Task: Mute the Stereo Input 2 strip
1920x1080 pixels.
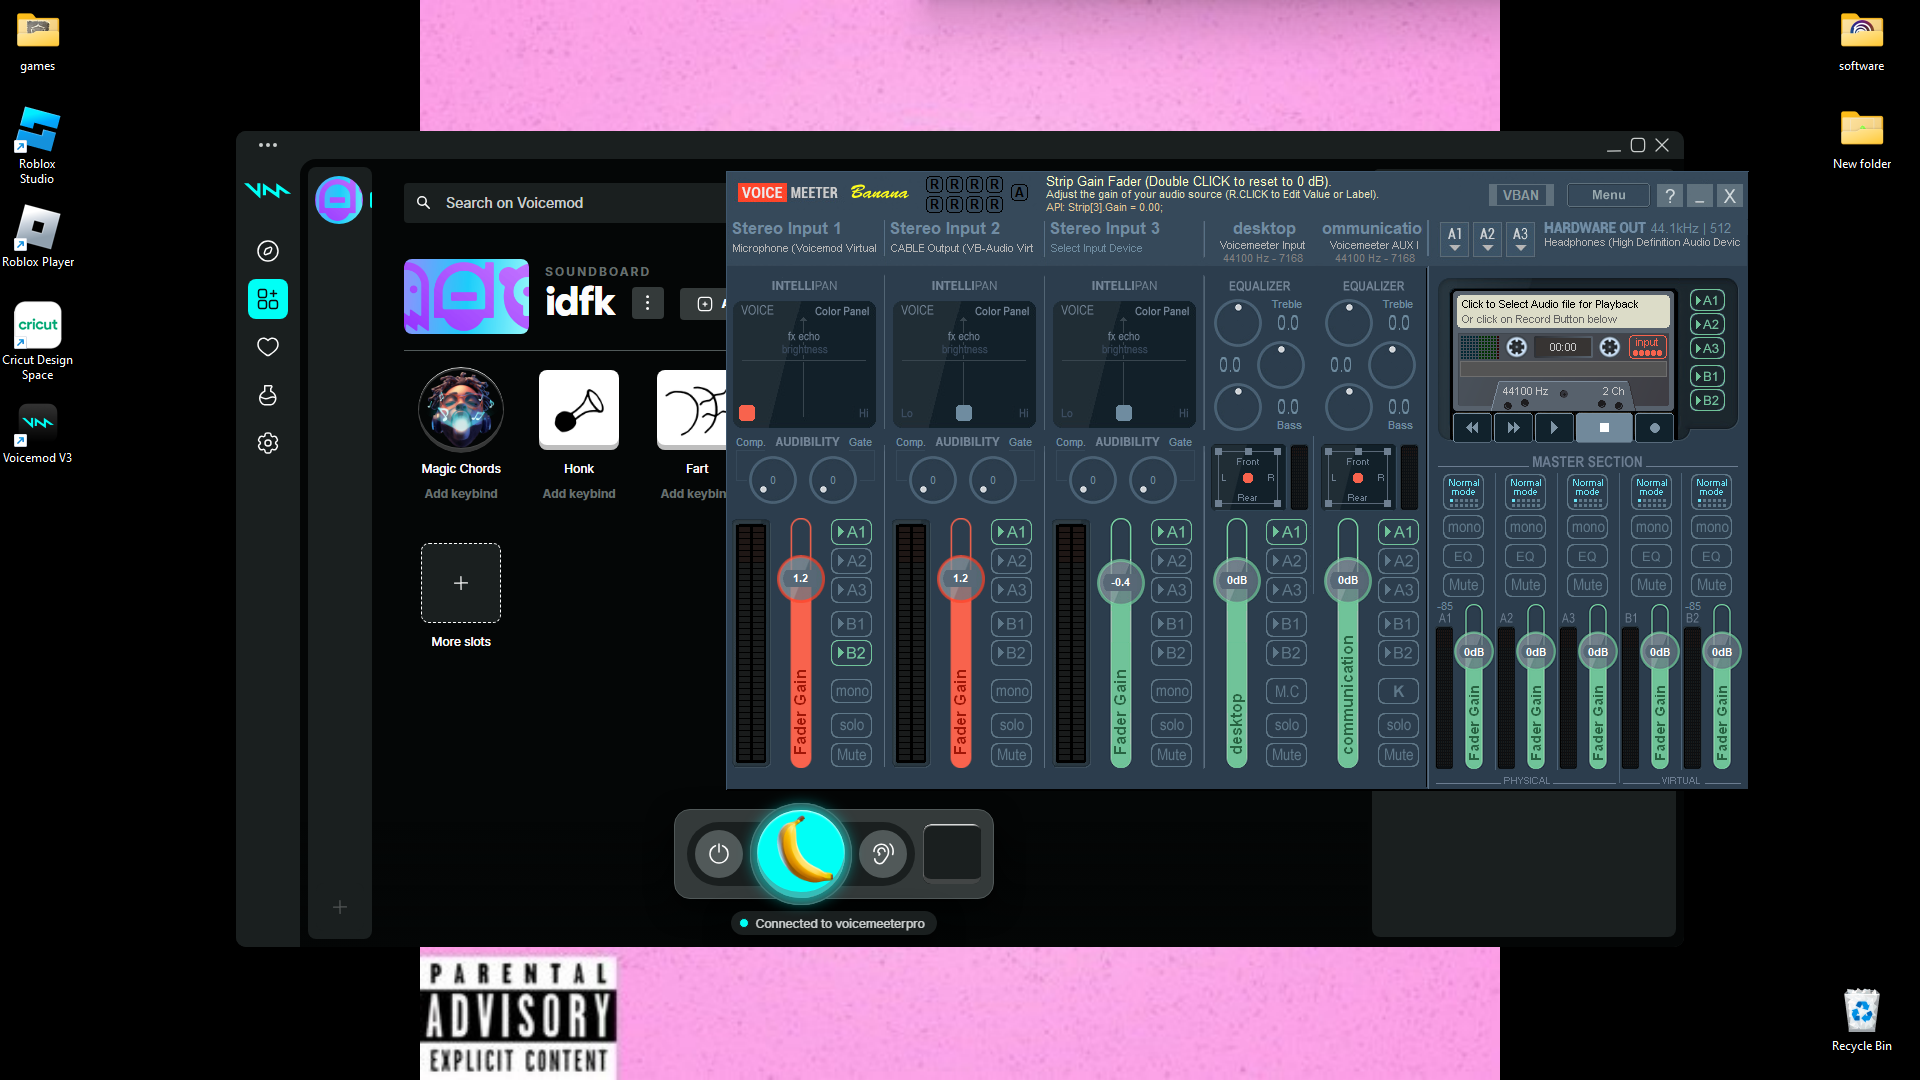Action: [x=1011, y=755]
